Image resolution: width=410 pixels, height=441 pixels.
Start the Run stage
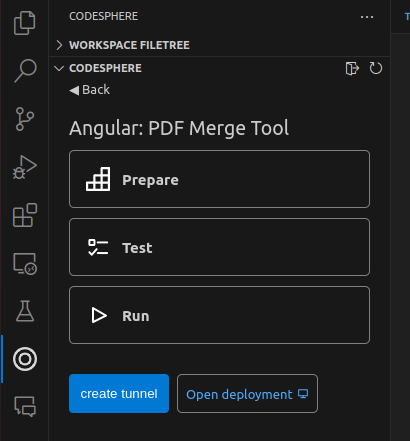pos(219,315)
